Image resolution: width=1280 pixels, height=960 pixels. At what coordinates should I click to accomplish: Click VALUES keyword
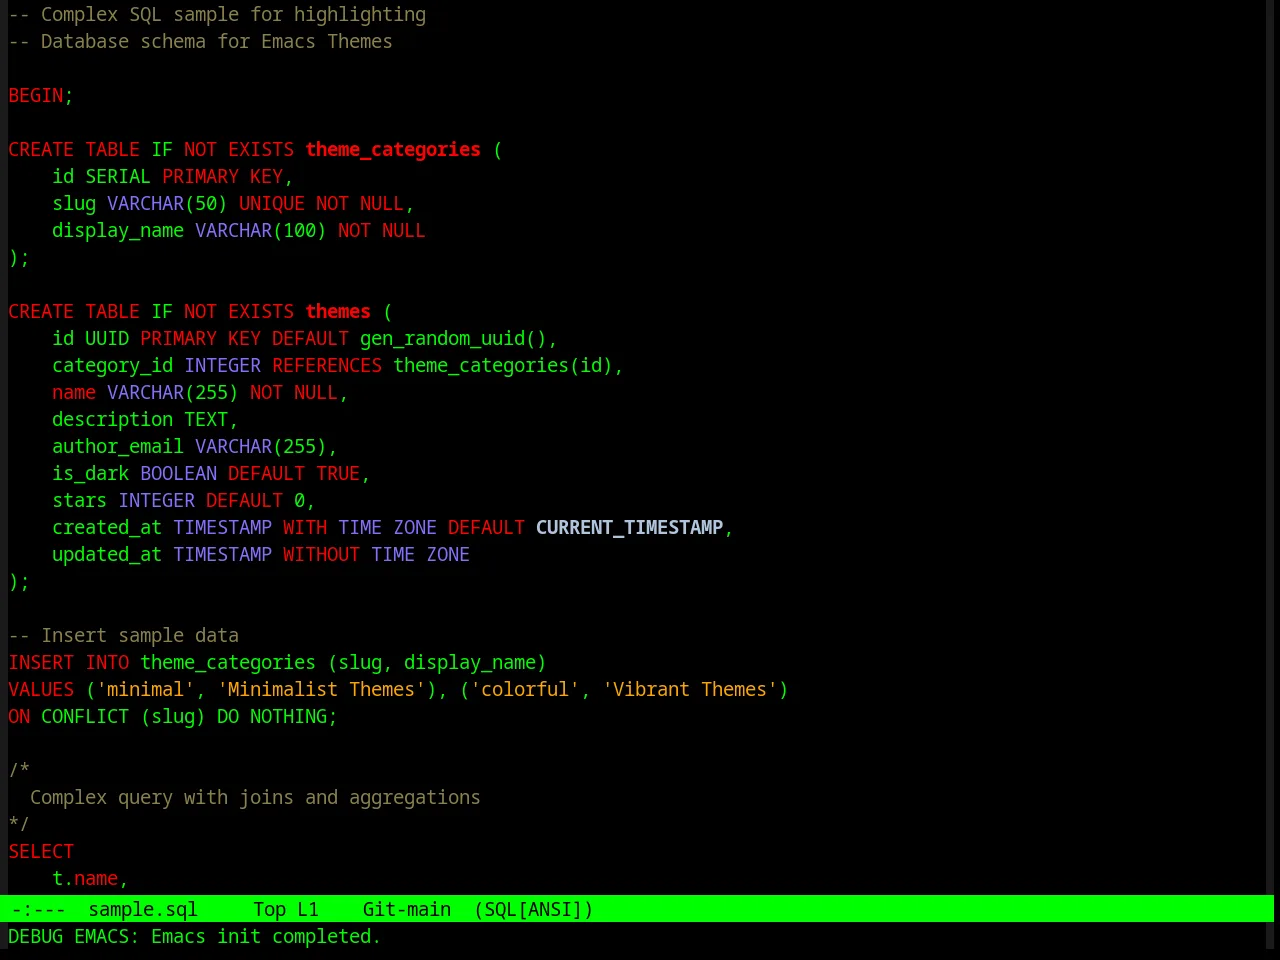click(x=41, y=689)
